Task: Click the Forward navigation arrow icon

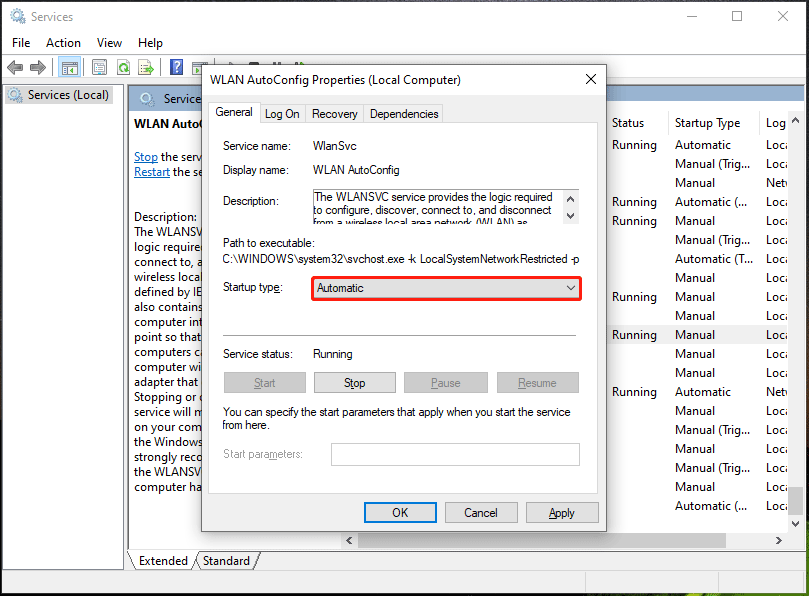Action: 38,67
